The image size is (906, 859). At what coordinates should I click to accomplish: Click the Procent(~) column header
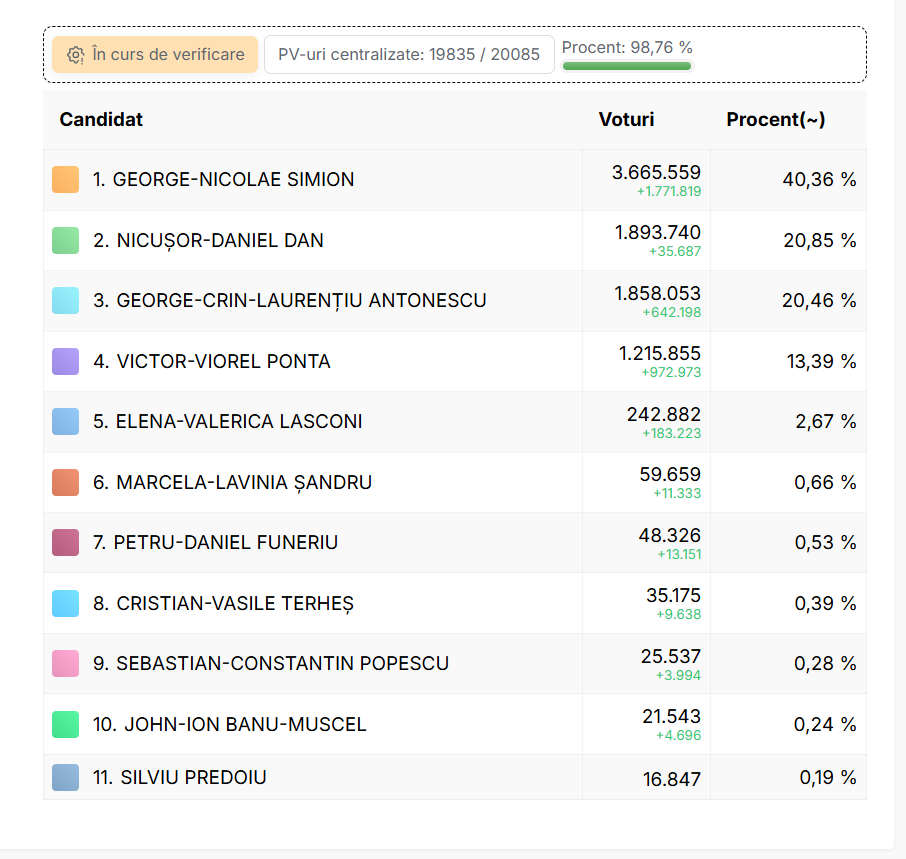[775, 120]
